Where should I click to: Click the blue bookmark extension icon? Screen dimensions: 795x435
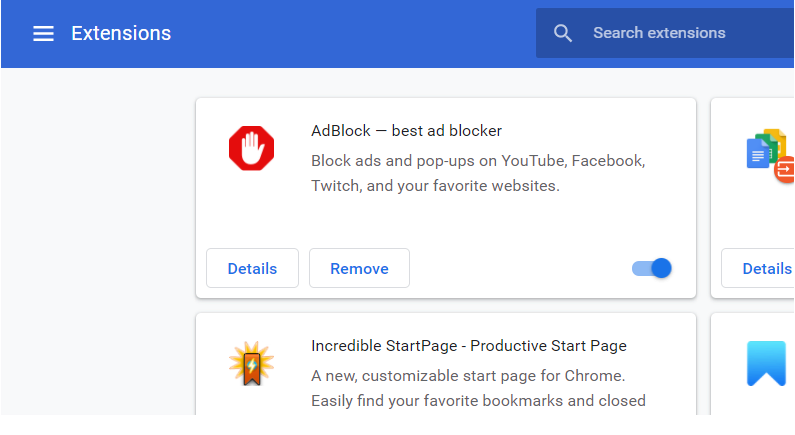click(x=766, y=364)
